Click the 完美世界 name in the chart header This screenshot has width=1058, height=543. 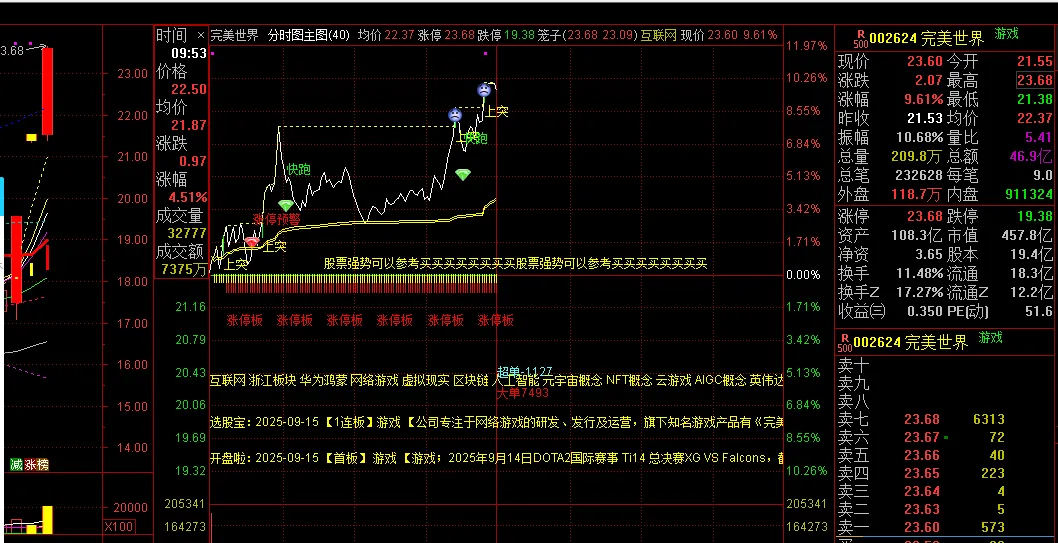[233, 35]
